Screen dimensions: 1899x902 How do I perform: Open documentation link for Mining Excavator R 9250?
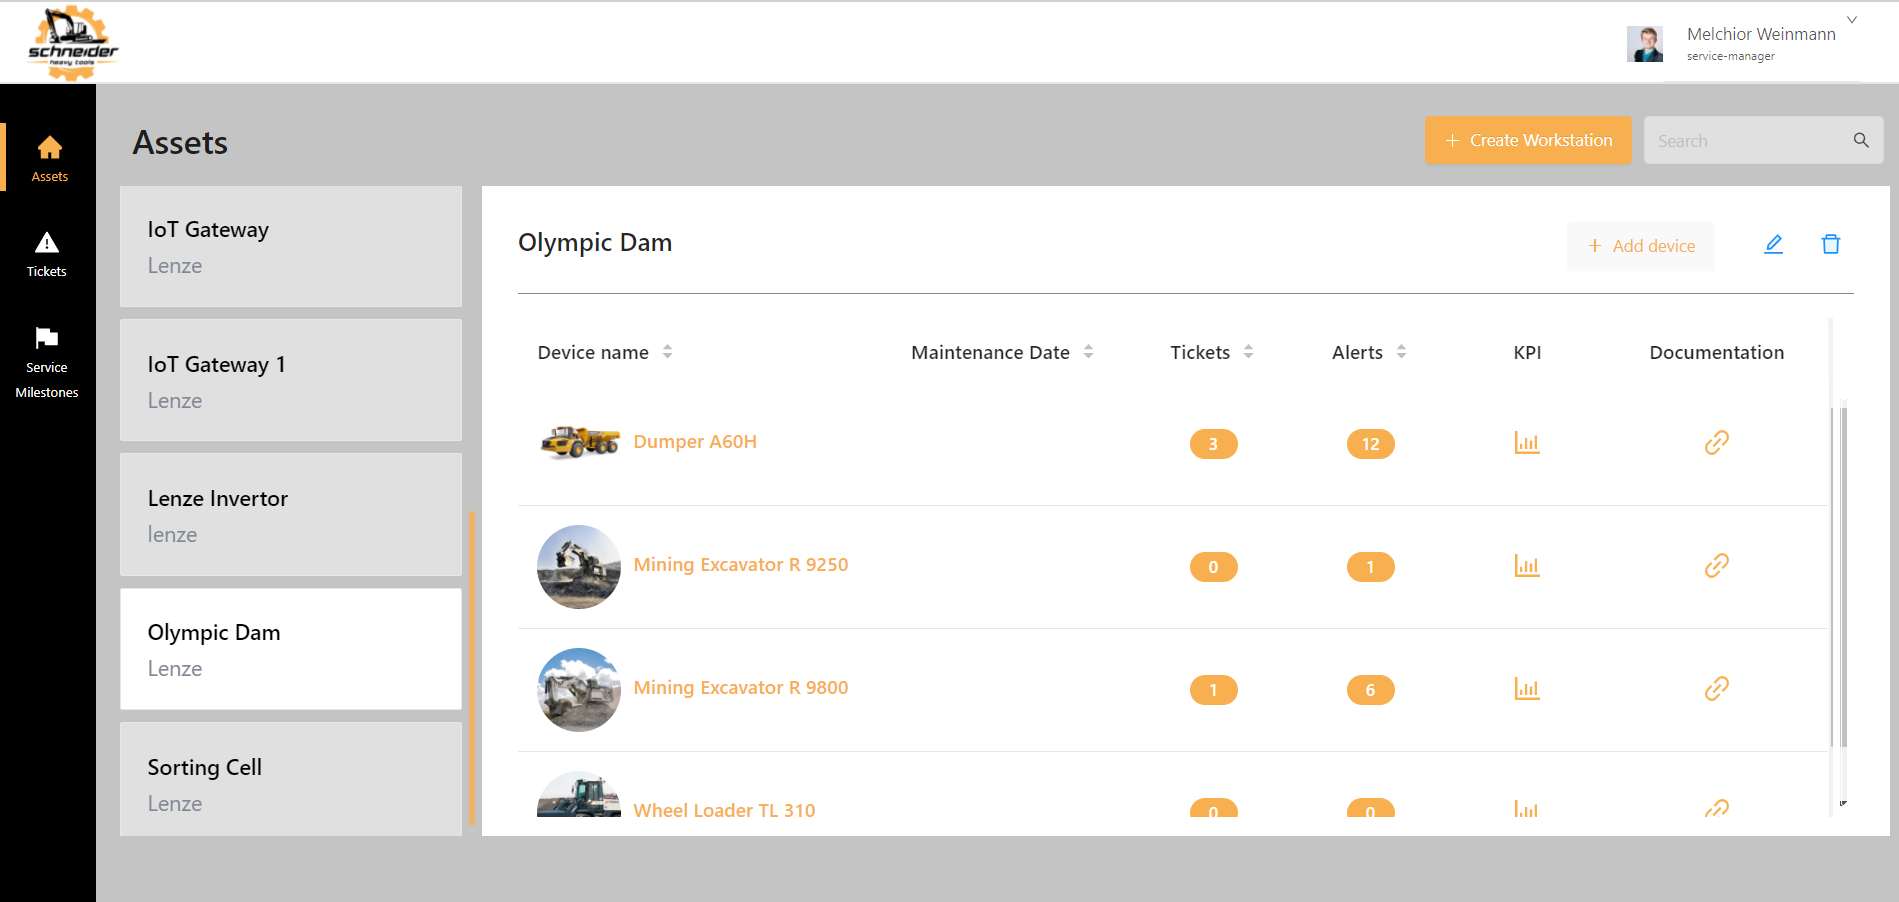point(1716,566)
